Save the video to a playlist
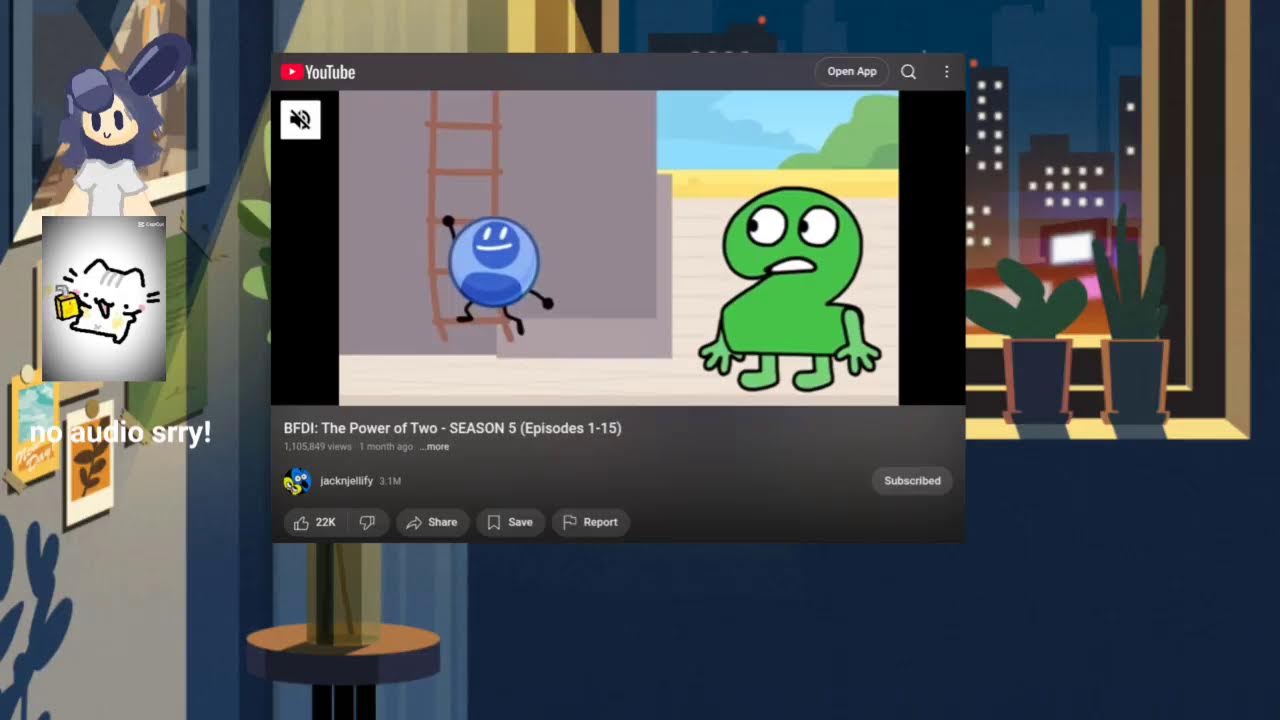Screen dimensions: 1280x720 coord(510,522)
